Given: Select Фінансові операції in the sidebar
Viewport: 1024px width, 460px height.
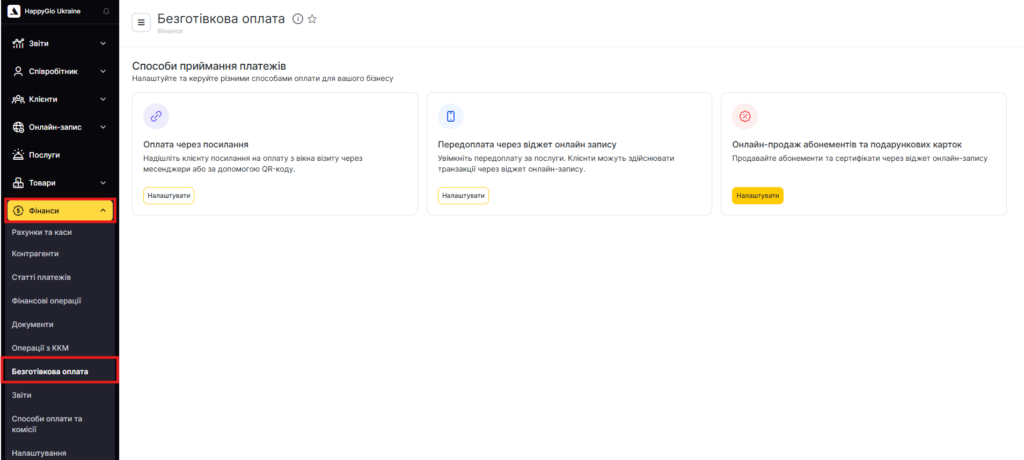Looking at the screenshot, I should point(46,301).
